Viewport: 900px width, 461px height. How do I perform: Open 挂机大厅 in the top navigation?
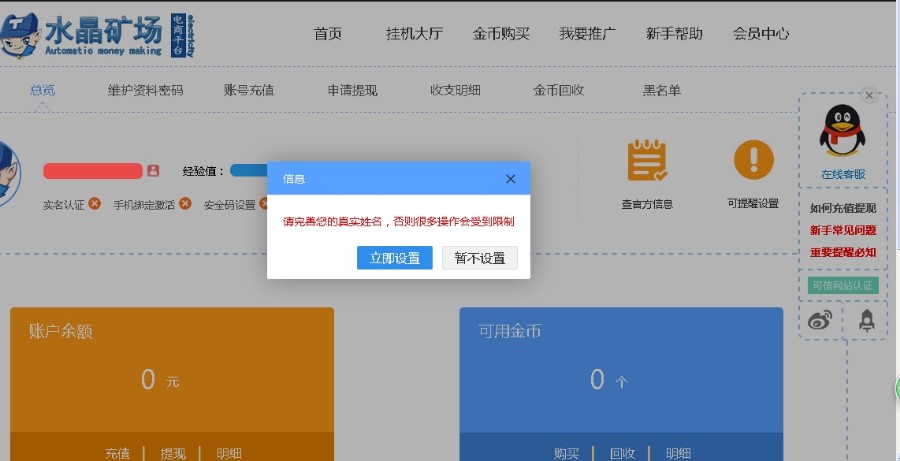click(414, 34)
